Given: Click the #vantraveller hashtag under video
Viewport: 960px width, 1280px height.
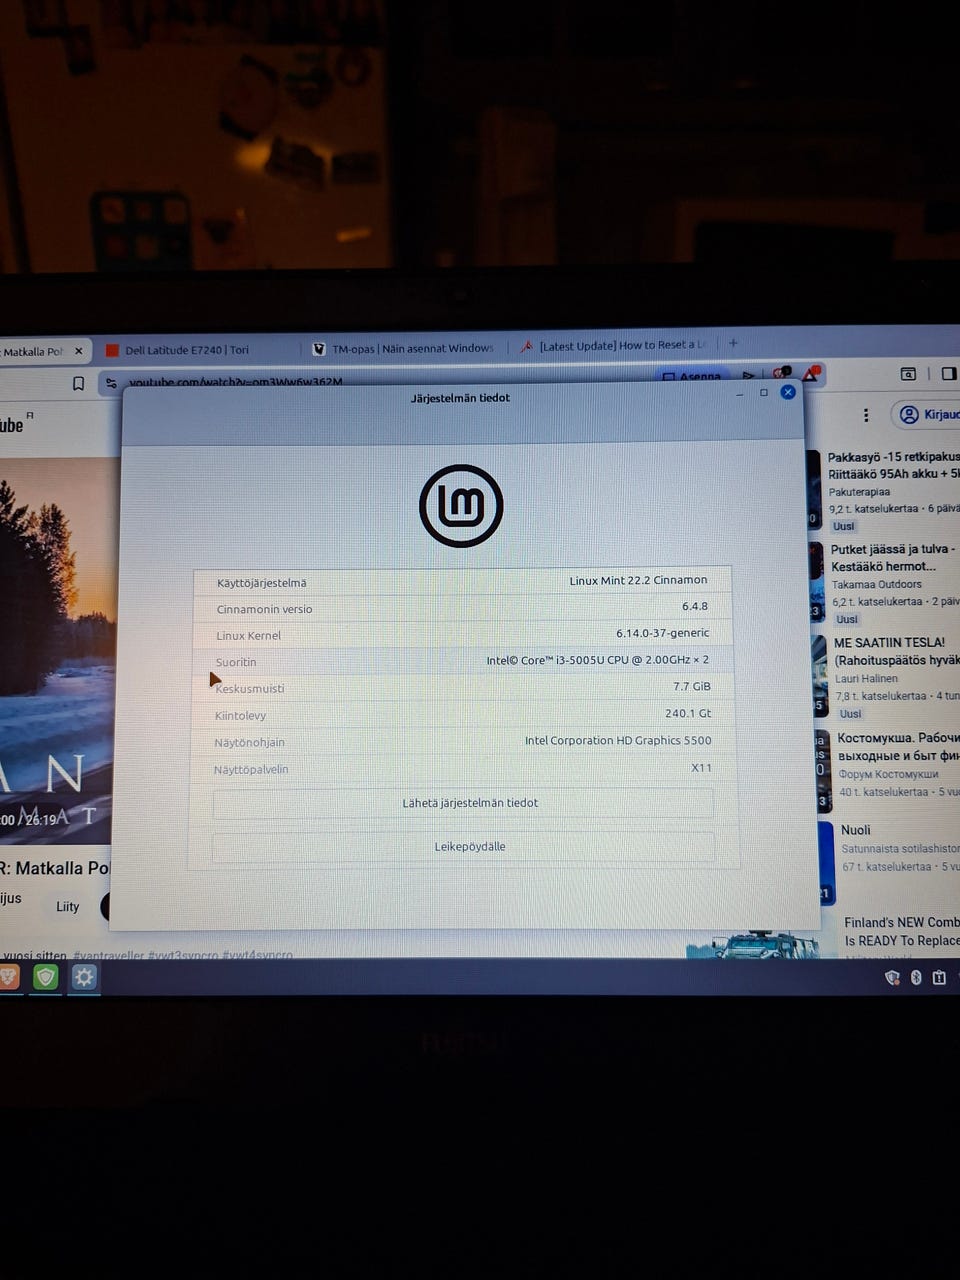Looking at the screenshot, I should [x=108, y=955].
